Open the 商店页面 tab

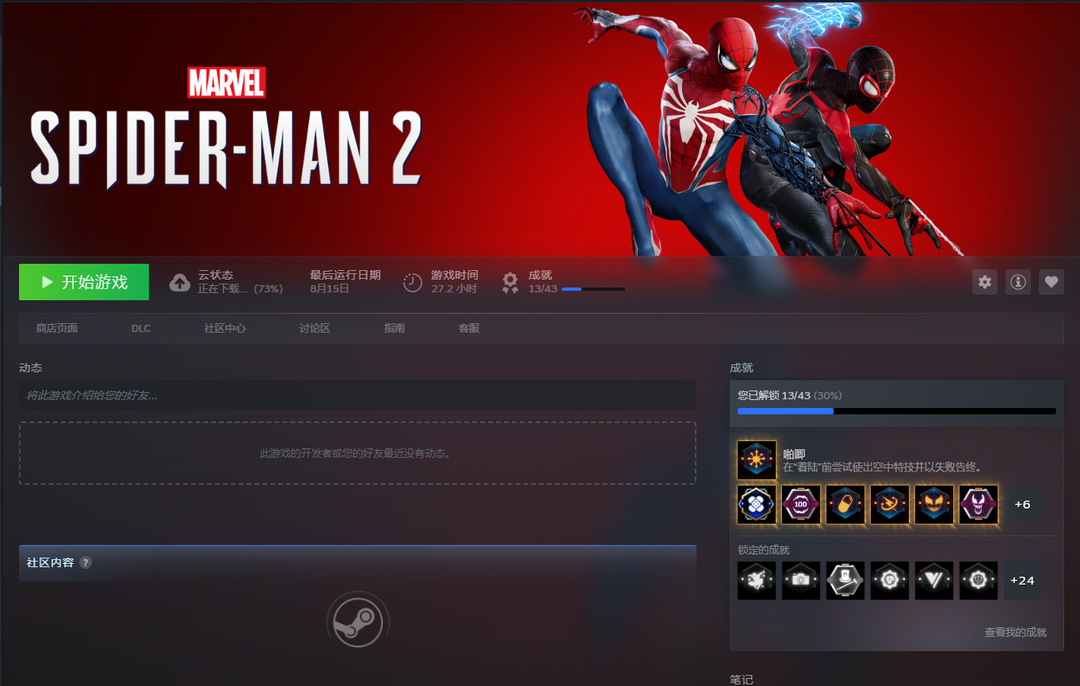[x=57, y=329]
